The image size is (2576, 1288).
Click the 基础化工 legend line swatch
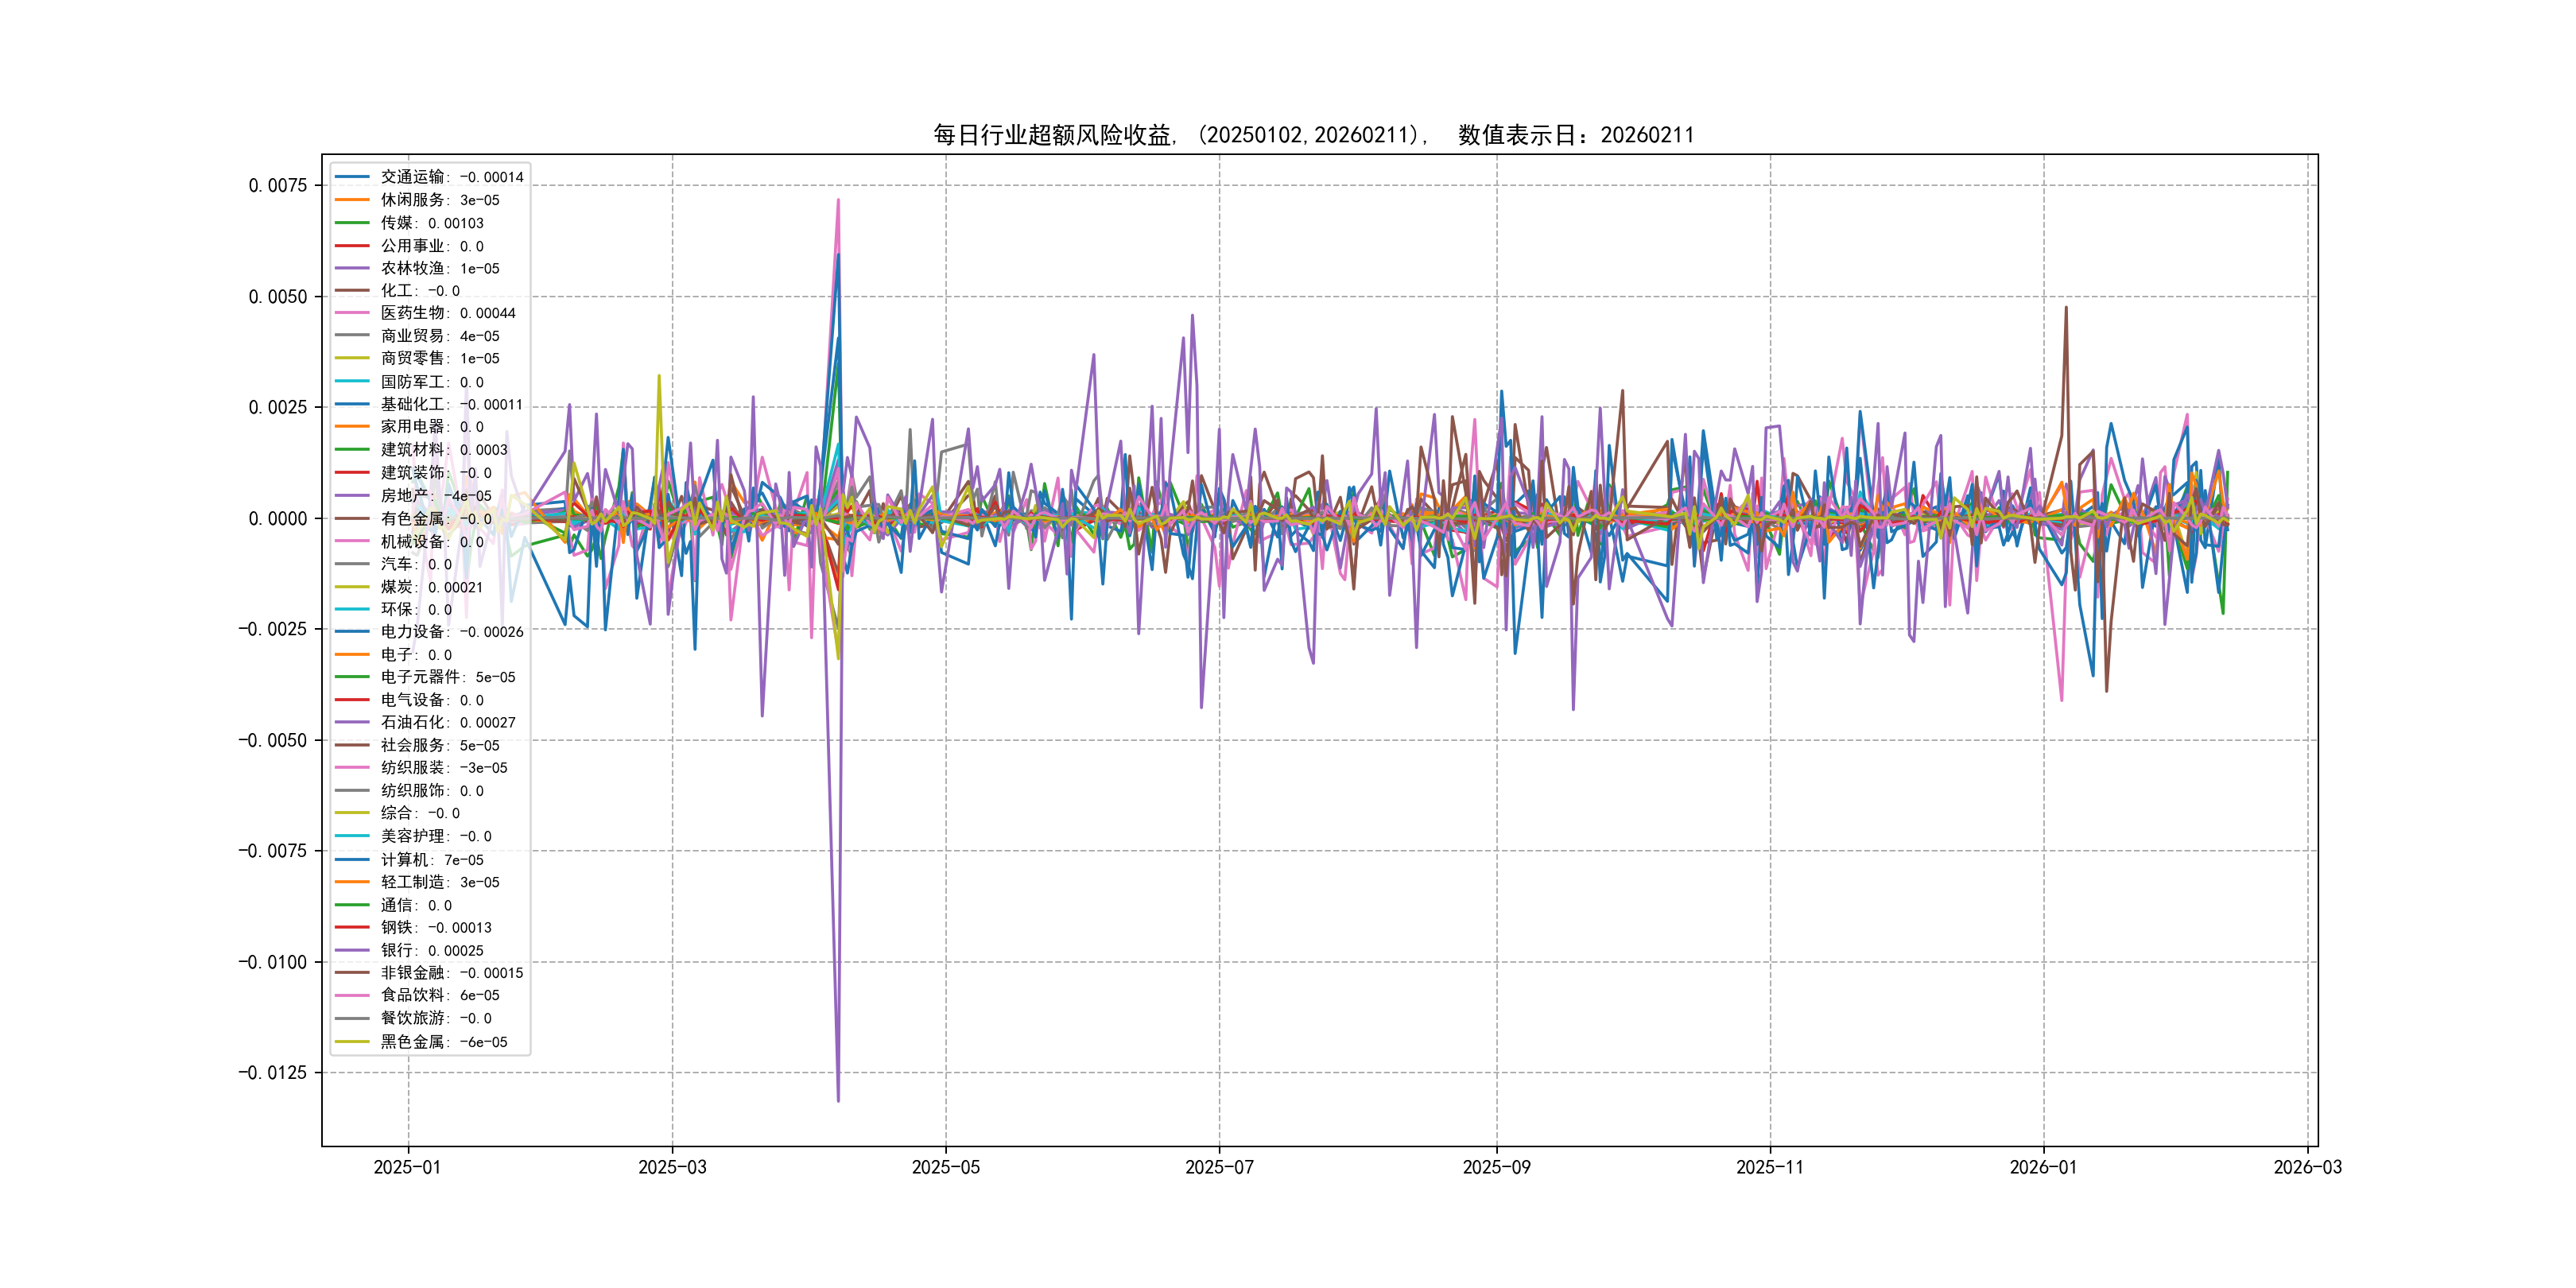[352, 404]
